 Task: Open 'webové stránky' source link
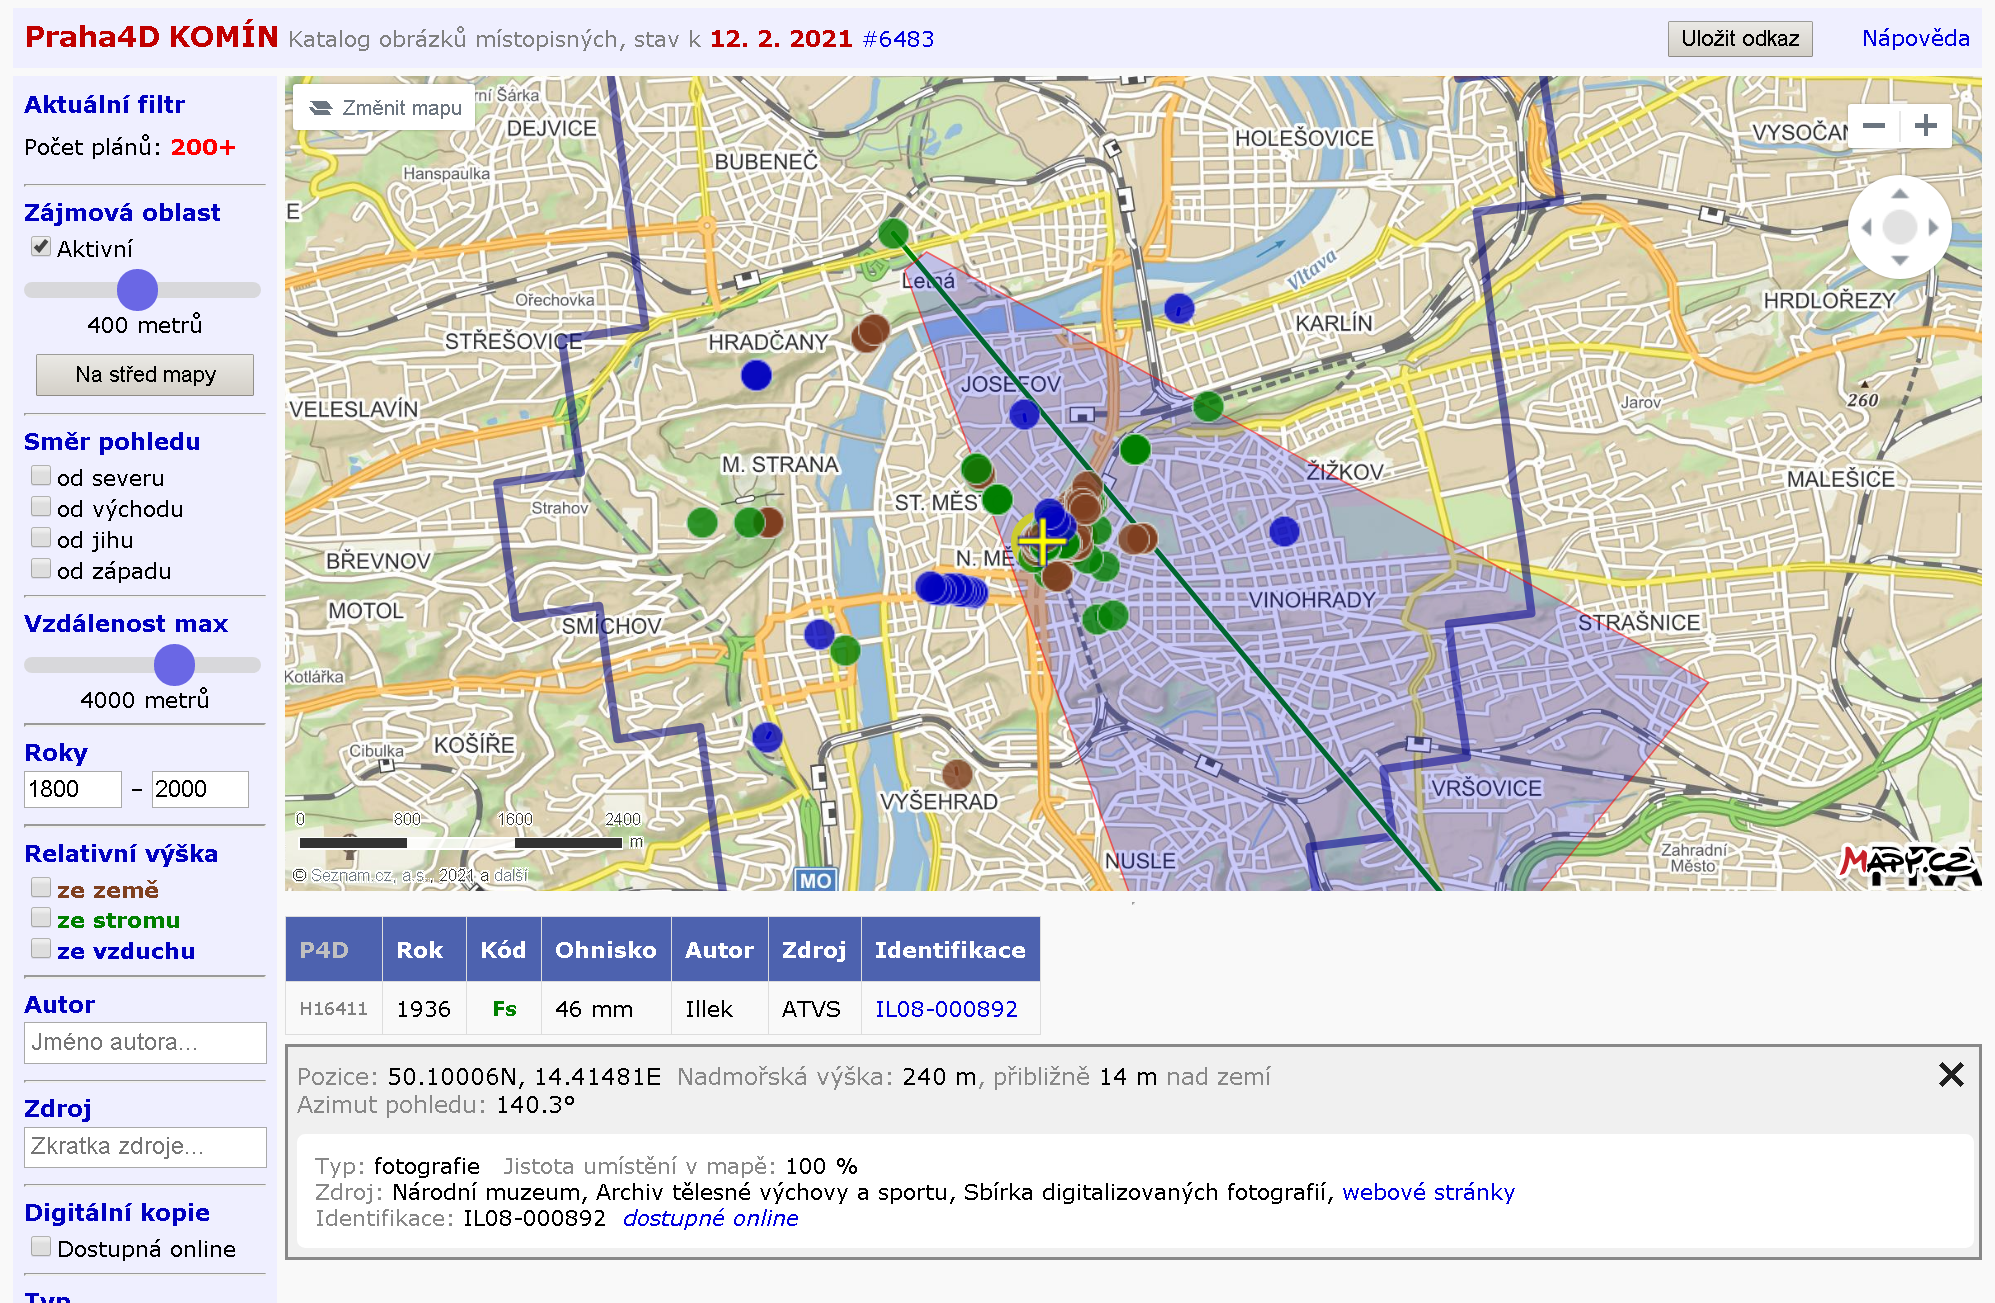coord(1428,1192)
